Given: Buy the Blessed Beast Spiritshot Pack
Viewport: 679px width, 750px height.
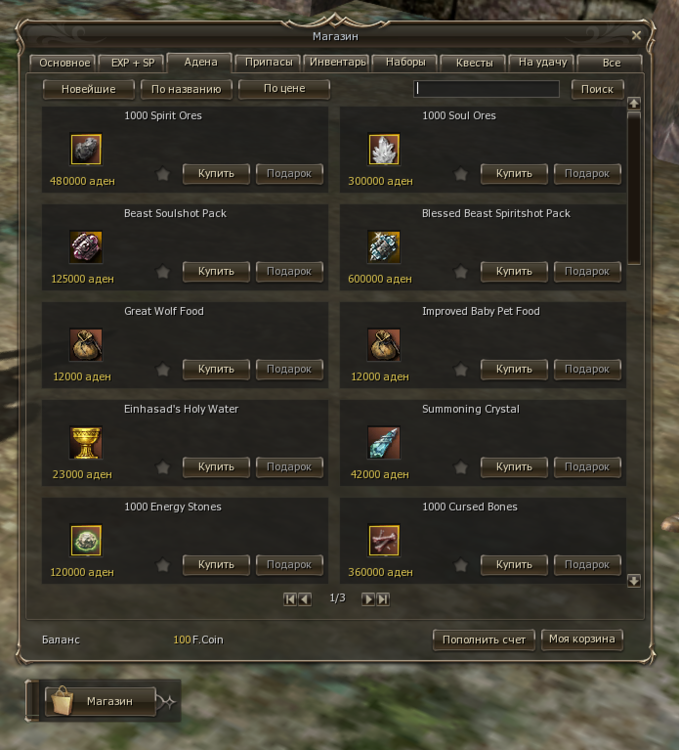Looking at the screenshot, I should pos(514,271).
